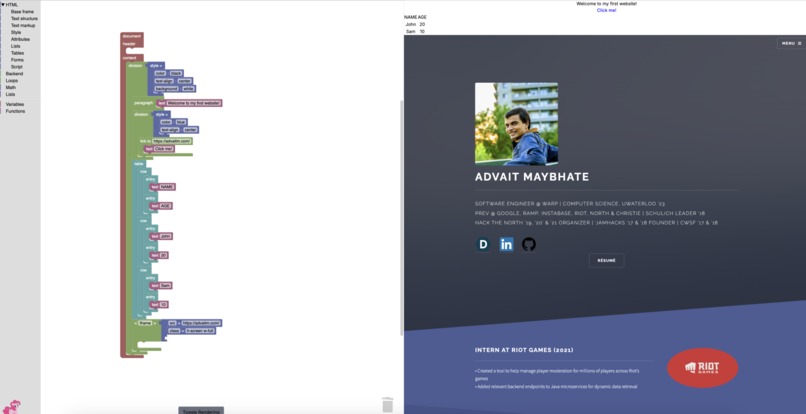
Task: Edit the src attribute URL value
Action: click(x=201, y=323)
